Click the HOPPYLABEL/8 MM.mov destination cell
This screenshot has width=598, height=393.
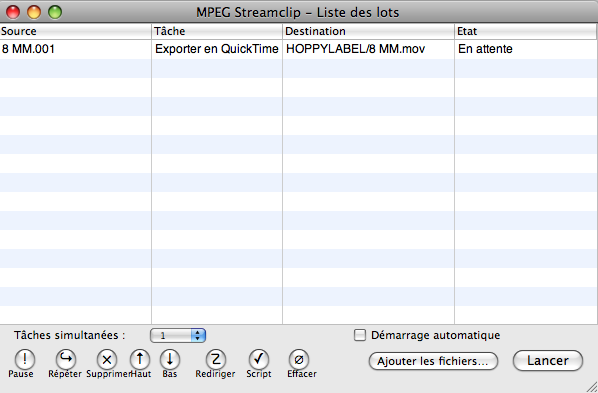[368, 49]
